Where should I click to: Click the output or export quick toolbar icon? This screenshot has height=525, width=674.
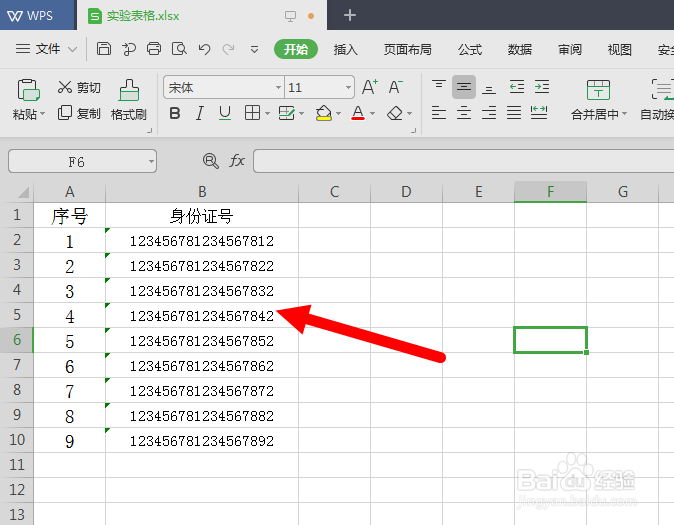(x=129, y=49)
